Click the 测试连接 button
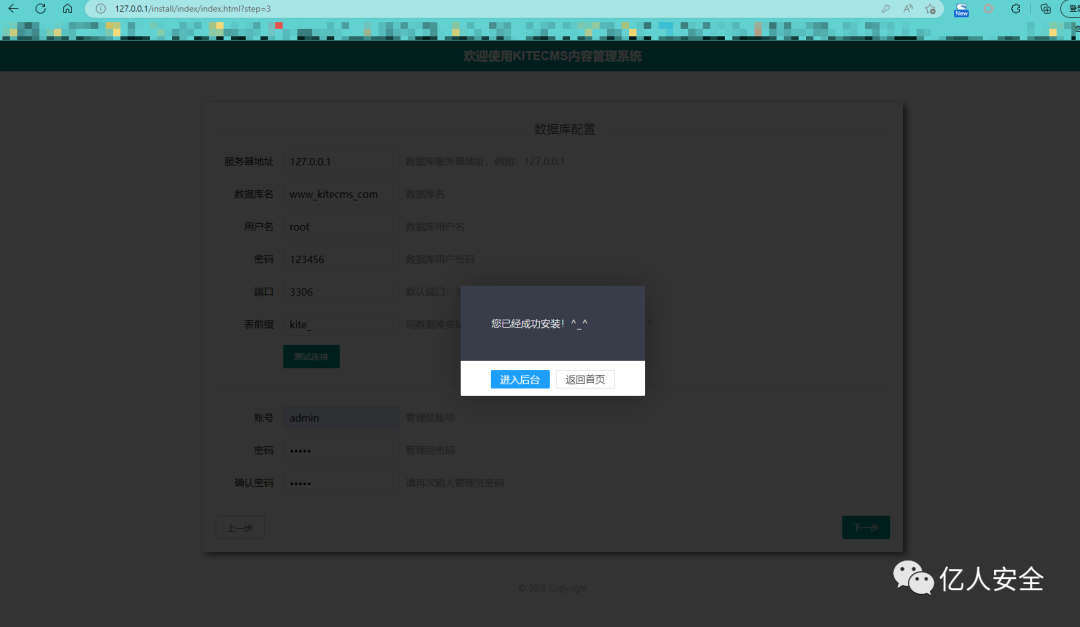 click(311, 356)
